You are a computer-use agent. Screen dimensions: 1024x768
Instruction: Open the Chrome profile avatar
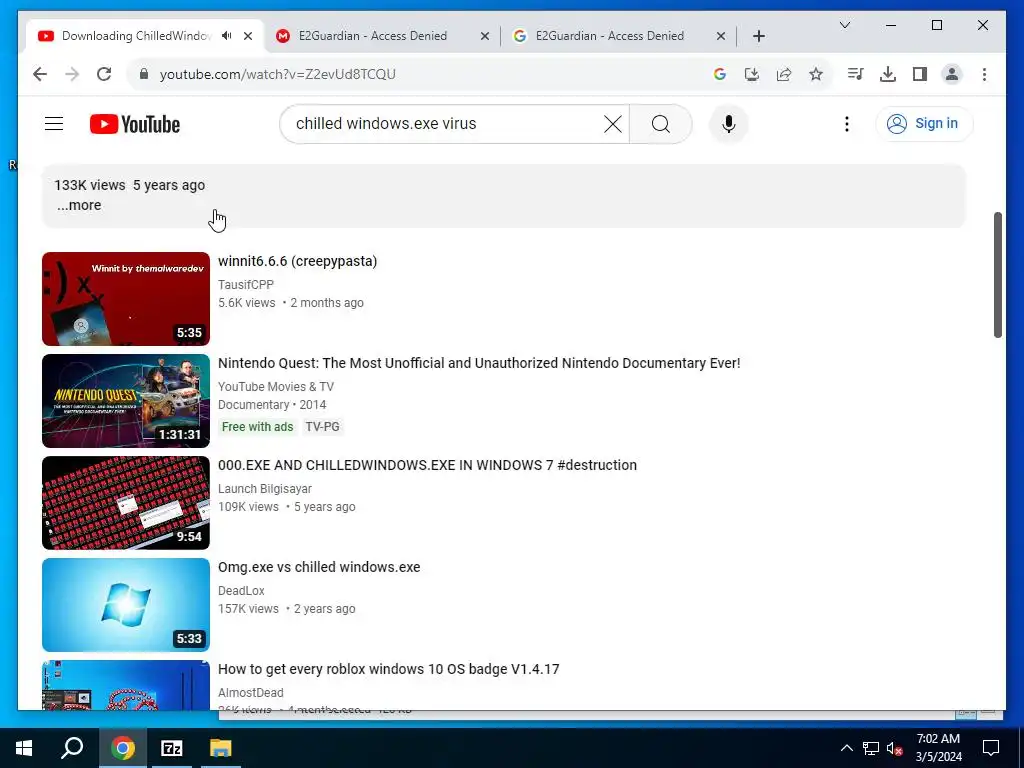point(952,74)
